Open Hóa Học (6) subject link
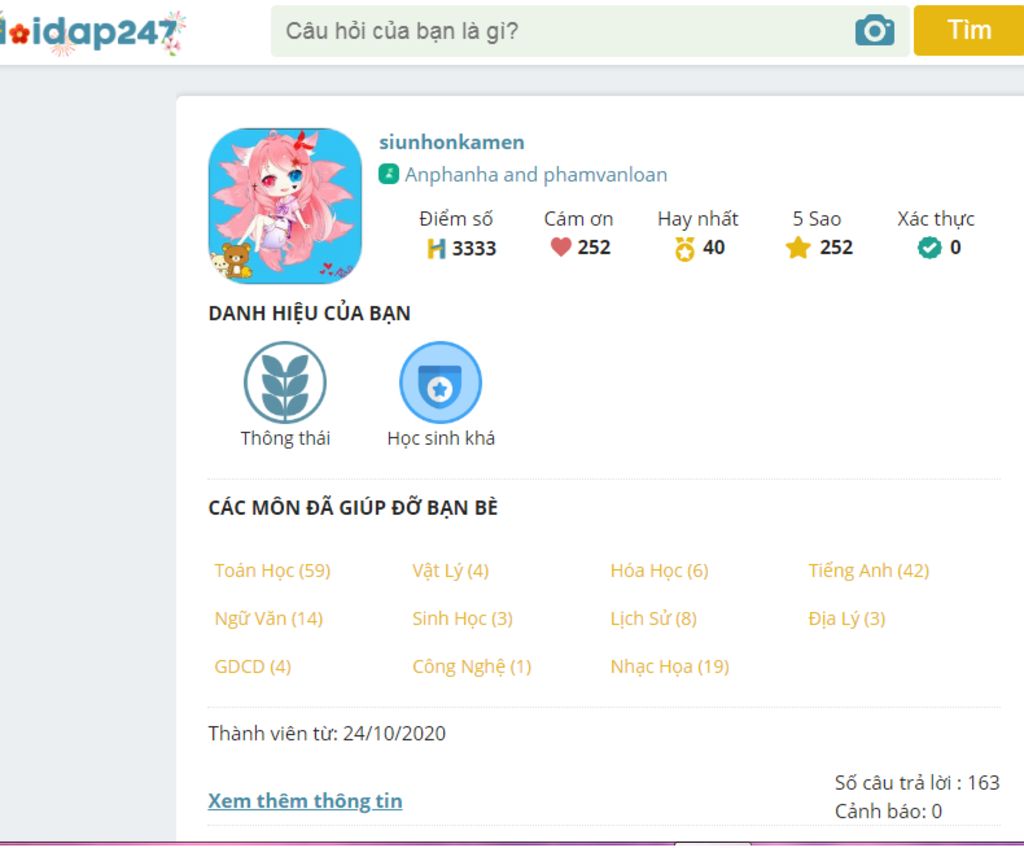This screenshot has width=1024, height=848. (660, 570)
